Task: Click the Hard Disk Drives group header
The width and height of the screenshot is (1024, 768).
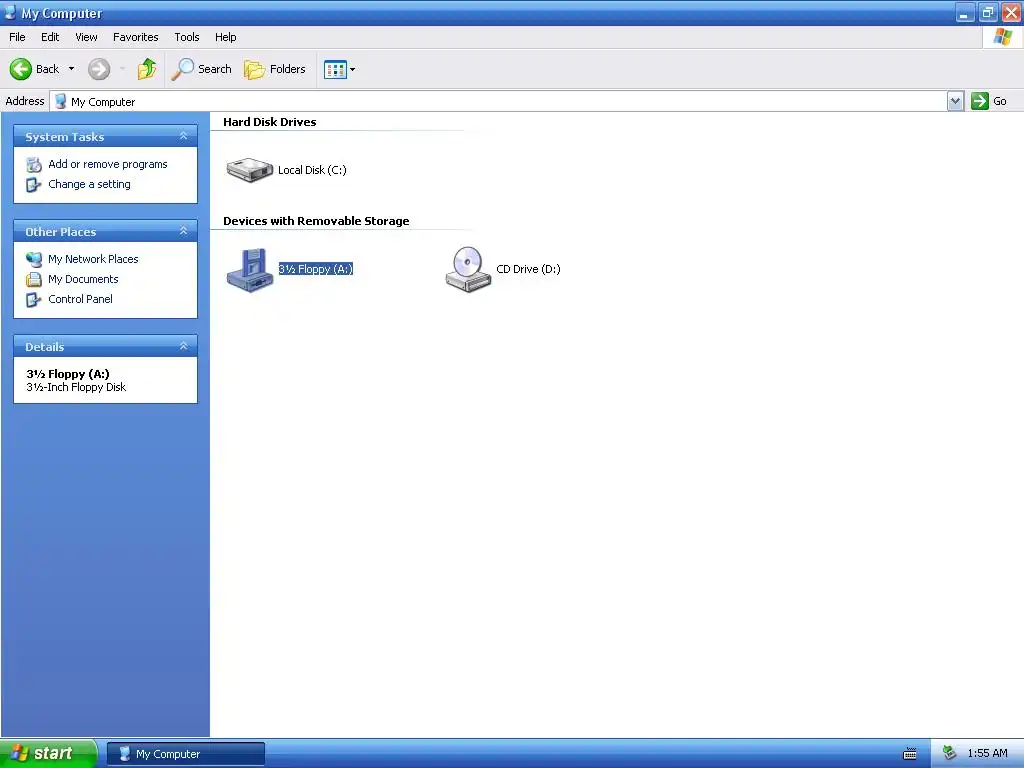Action: (270, 122)
